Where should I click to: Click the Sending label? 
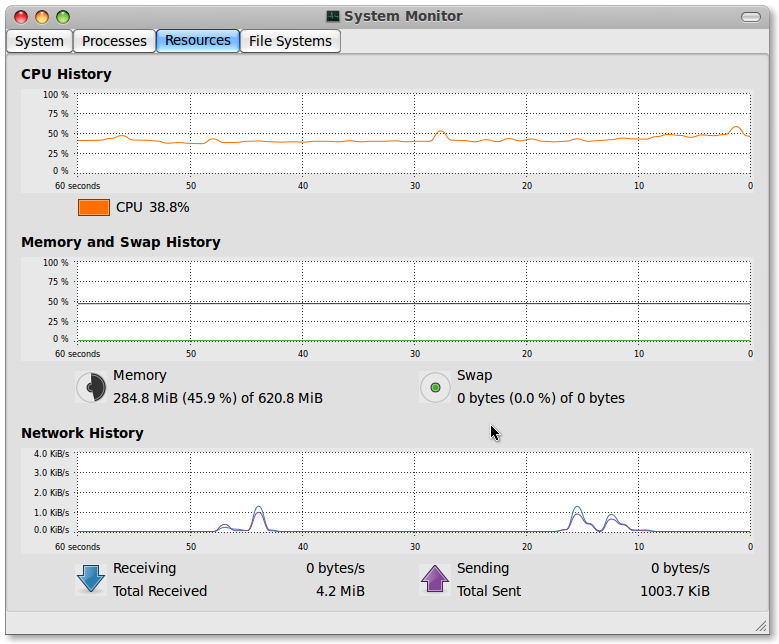tap(483, 568)
